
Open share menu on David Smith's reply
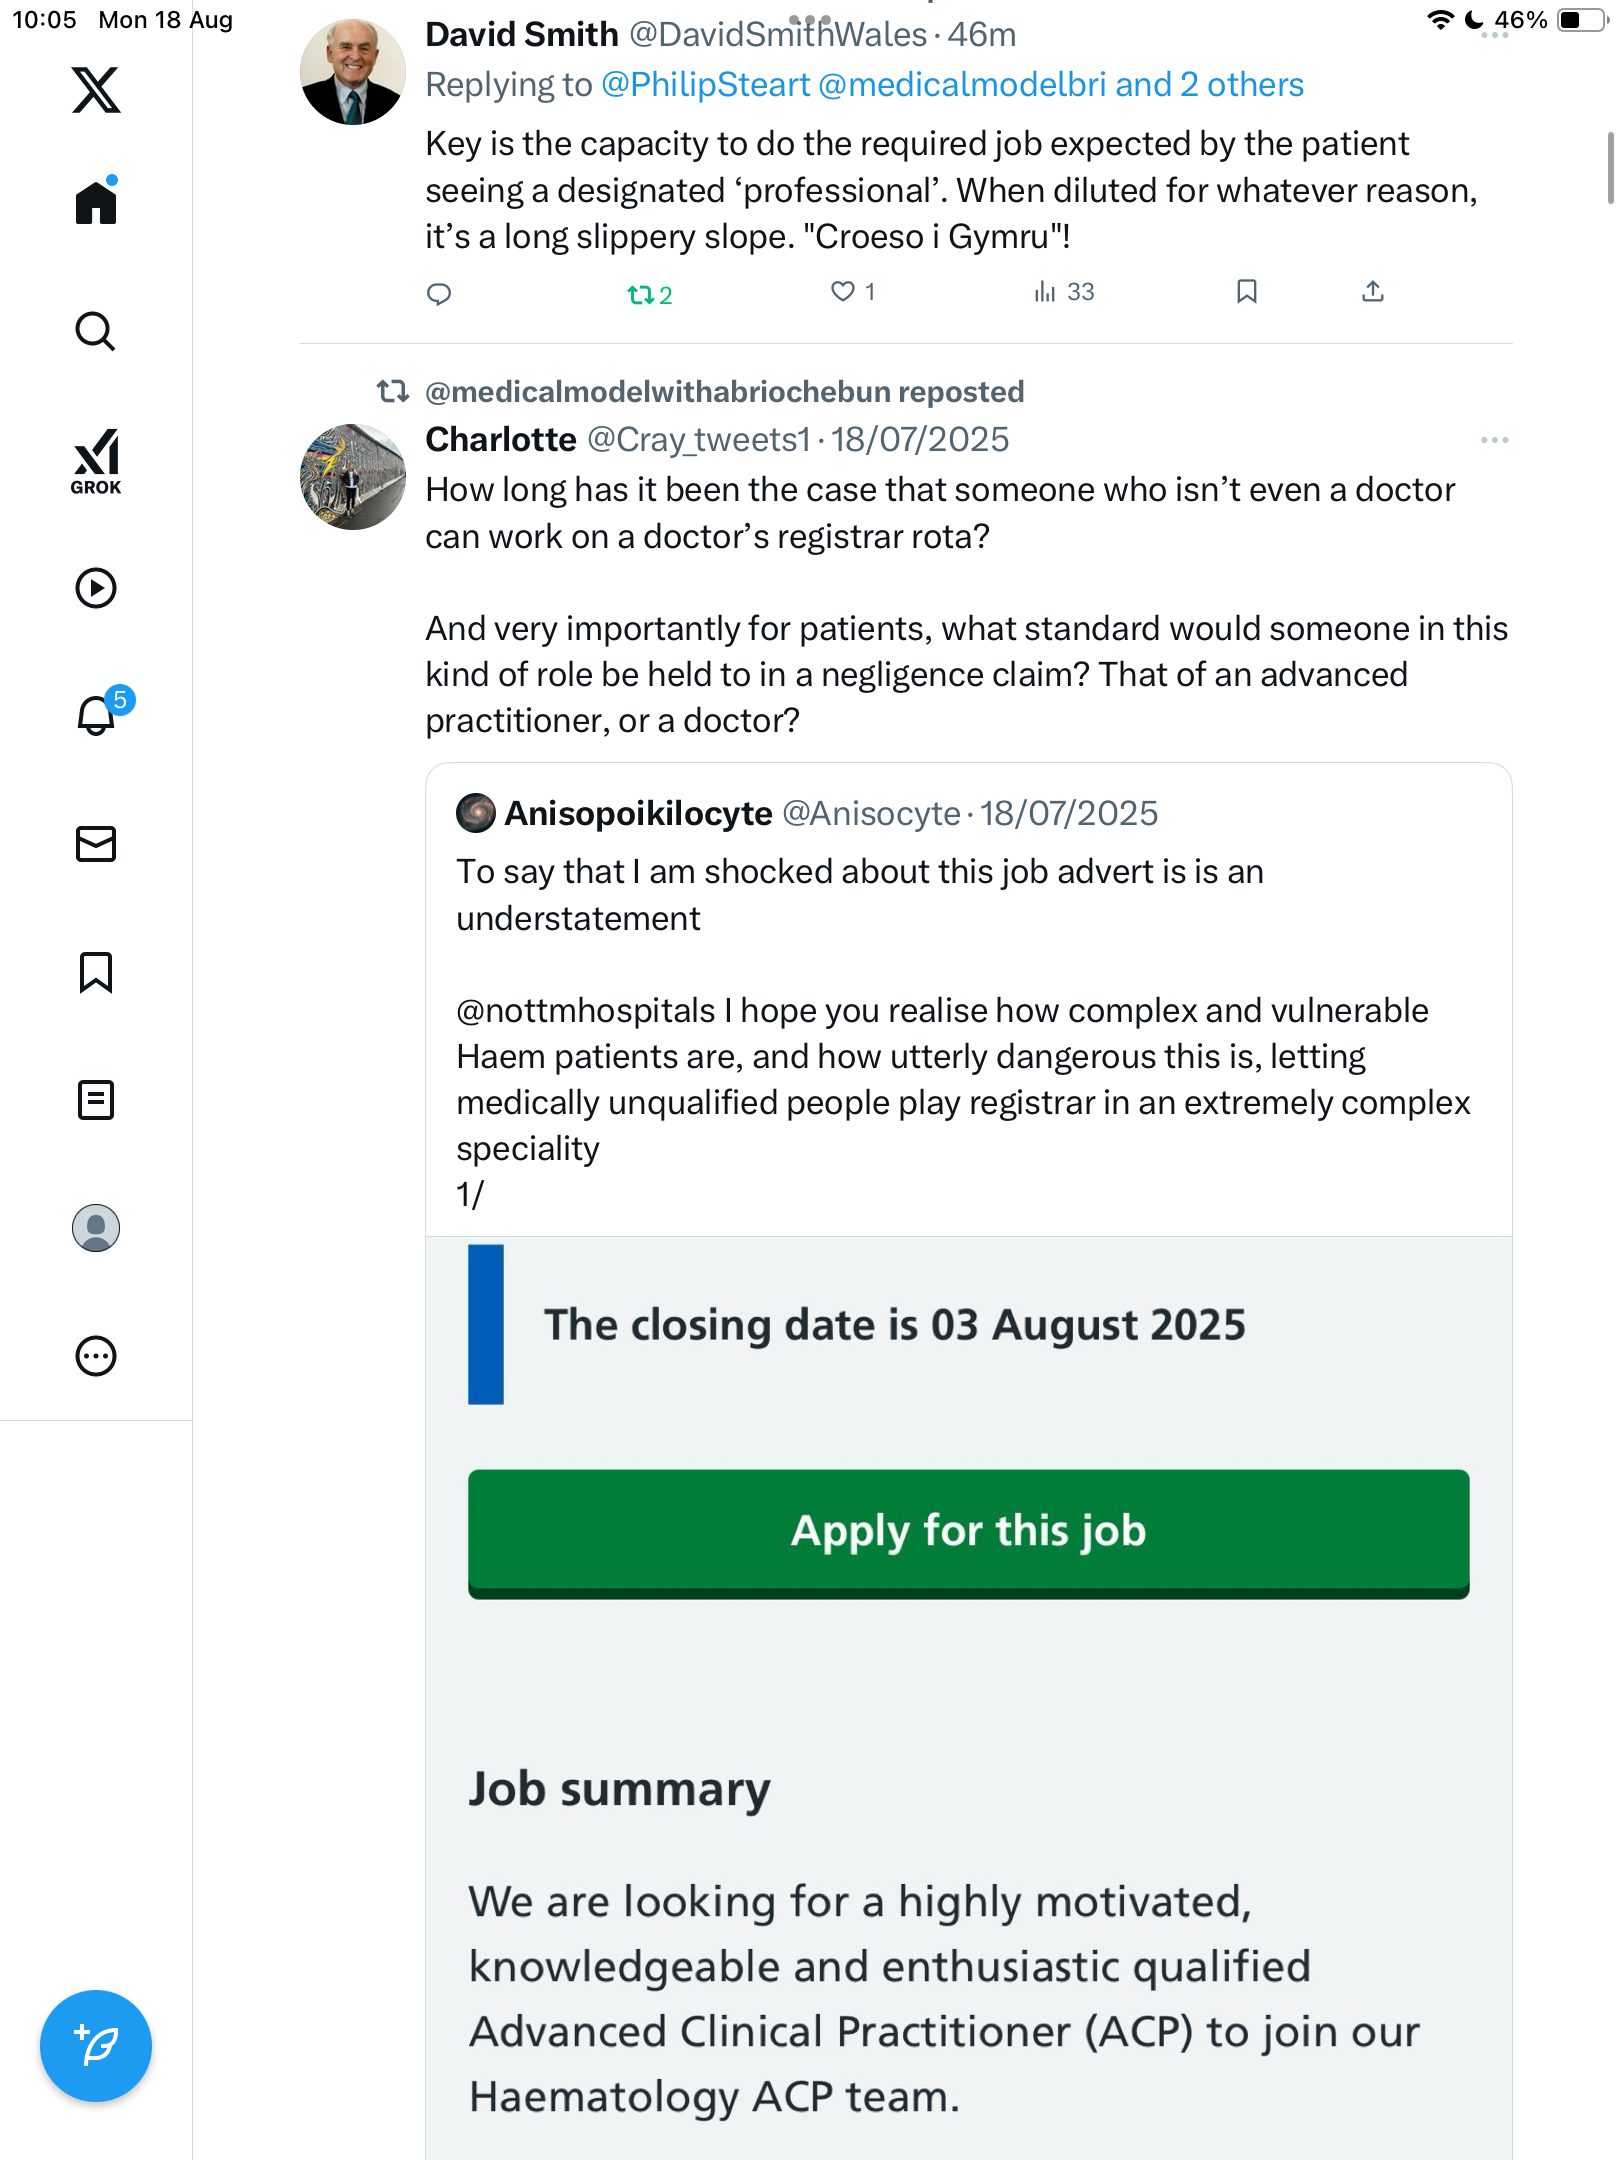1373,292
